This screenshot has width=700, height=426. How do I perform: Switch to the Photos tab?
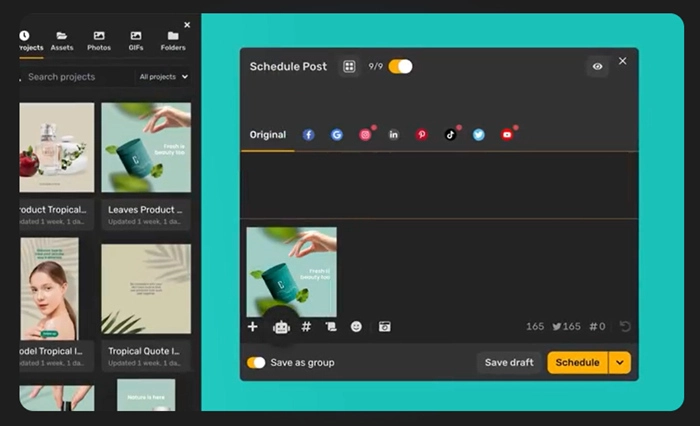point(99,41)
